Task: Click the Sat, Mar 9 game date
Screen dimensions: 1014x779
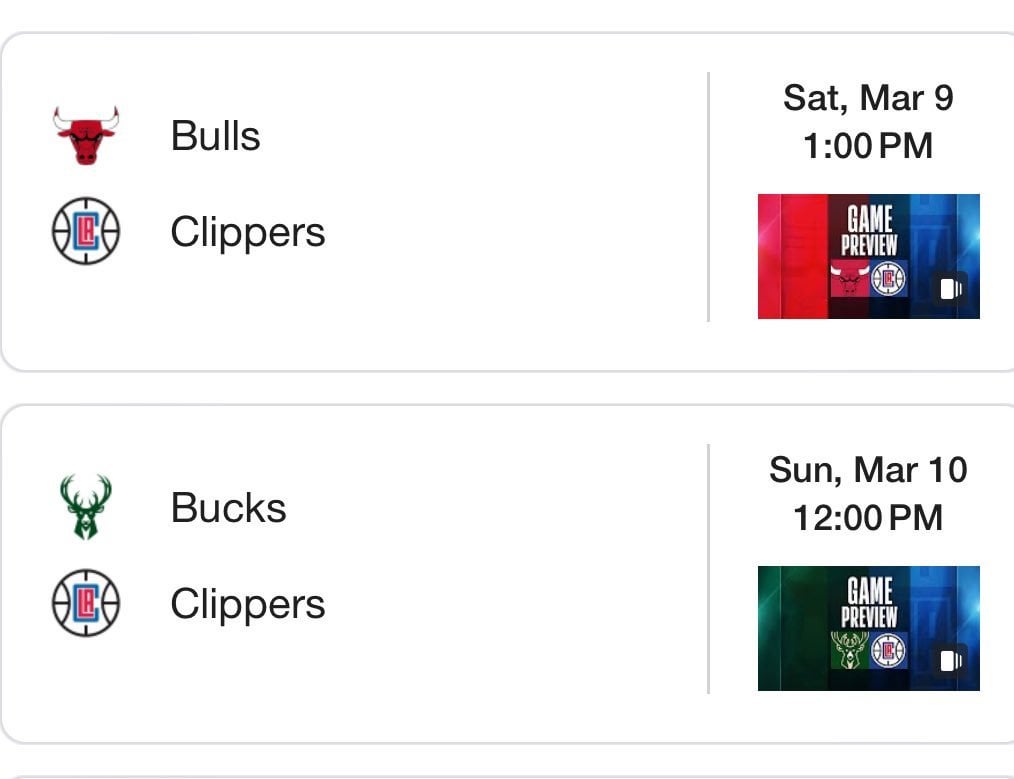Action: (x=868, y=98)
